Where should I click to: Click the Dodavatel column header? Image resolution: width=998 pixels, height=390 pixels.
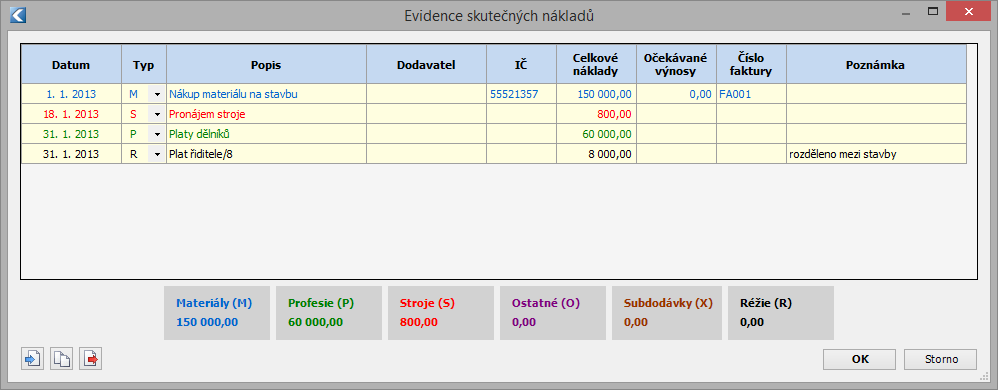tap(426, 65)
